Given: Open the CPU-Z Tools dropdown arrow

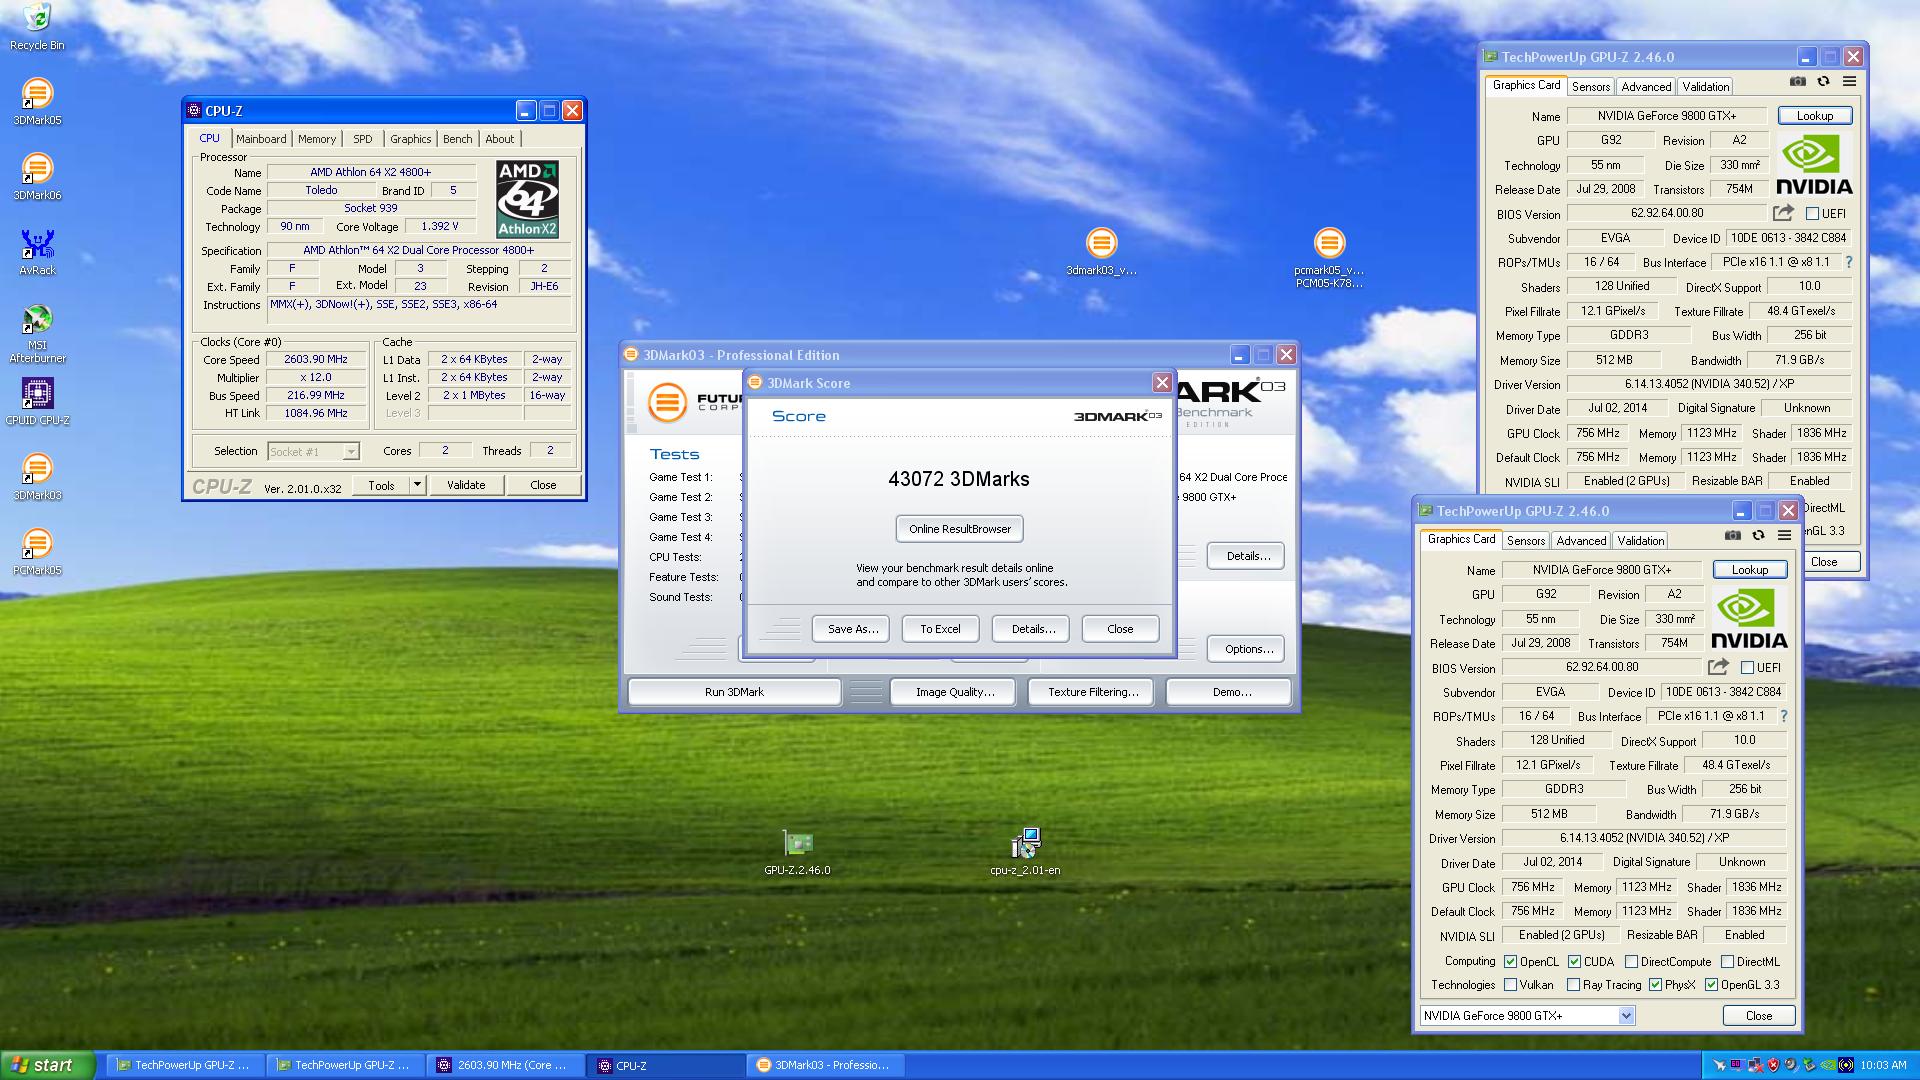Looking at the screenshot, I should pos(417,485).
